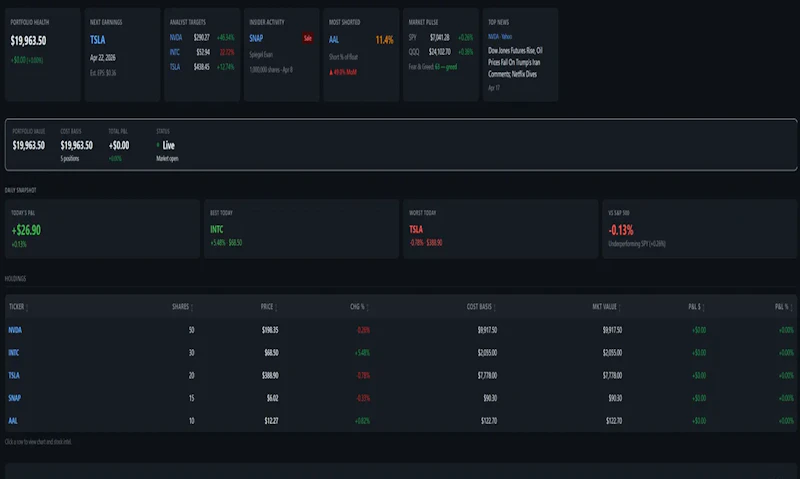This screenshot has height=479, width=800.
Task: Click the 11.4% short of float value
Action: 385,40
